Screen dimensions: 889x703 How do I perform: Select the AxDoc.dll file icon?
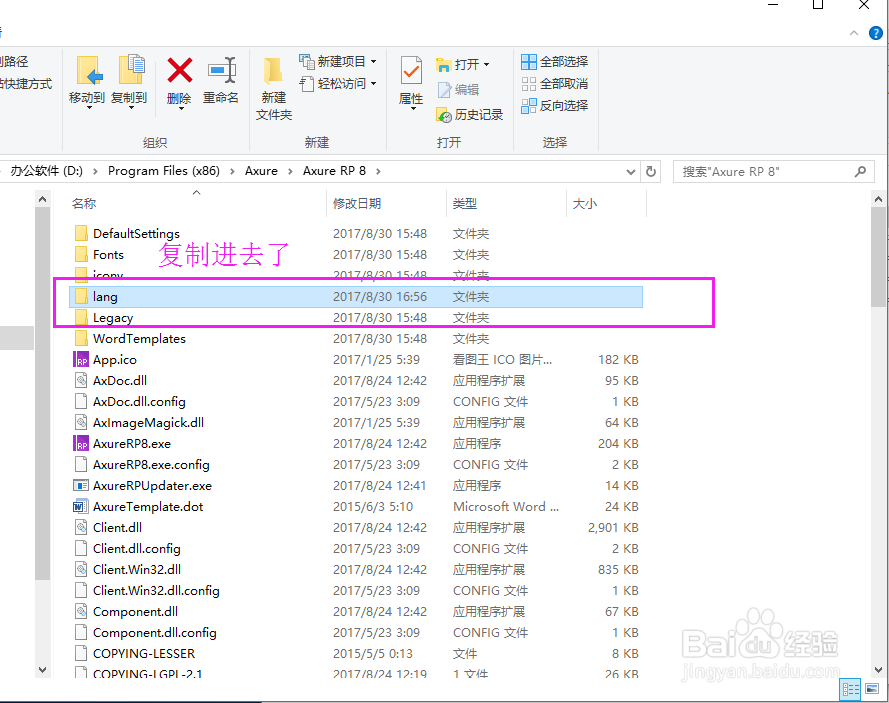pyautogui.click(x=81, y=380)
